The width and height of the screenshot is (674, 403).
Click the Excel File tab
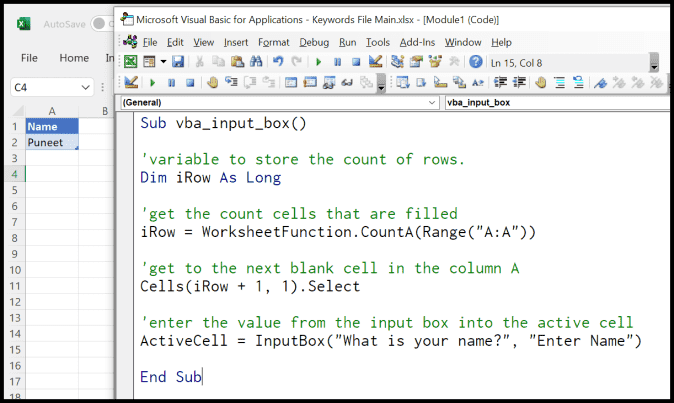coord(29,58)
